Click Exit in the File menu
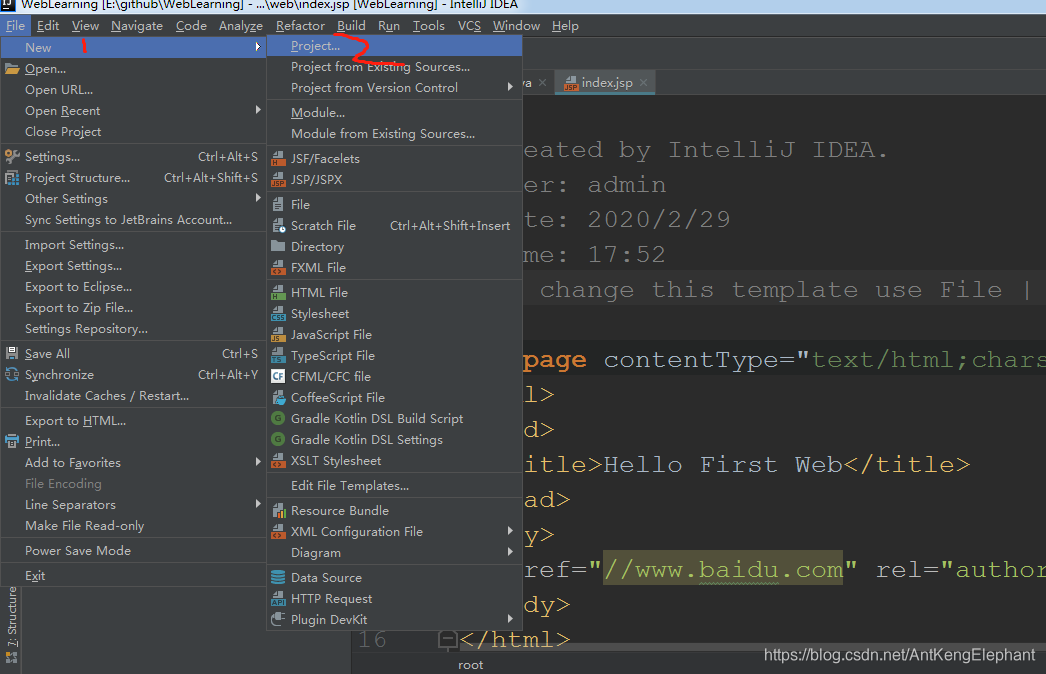This screenshot has height=674, width=1046. coord(133,575)
